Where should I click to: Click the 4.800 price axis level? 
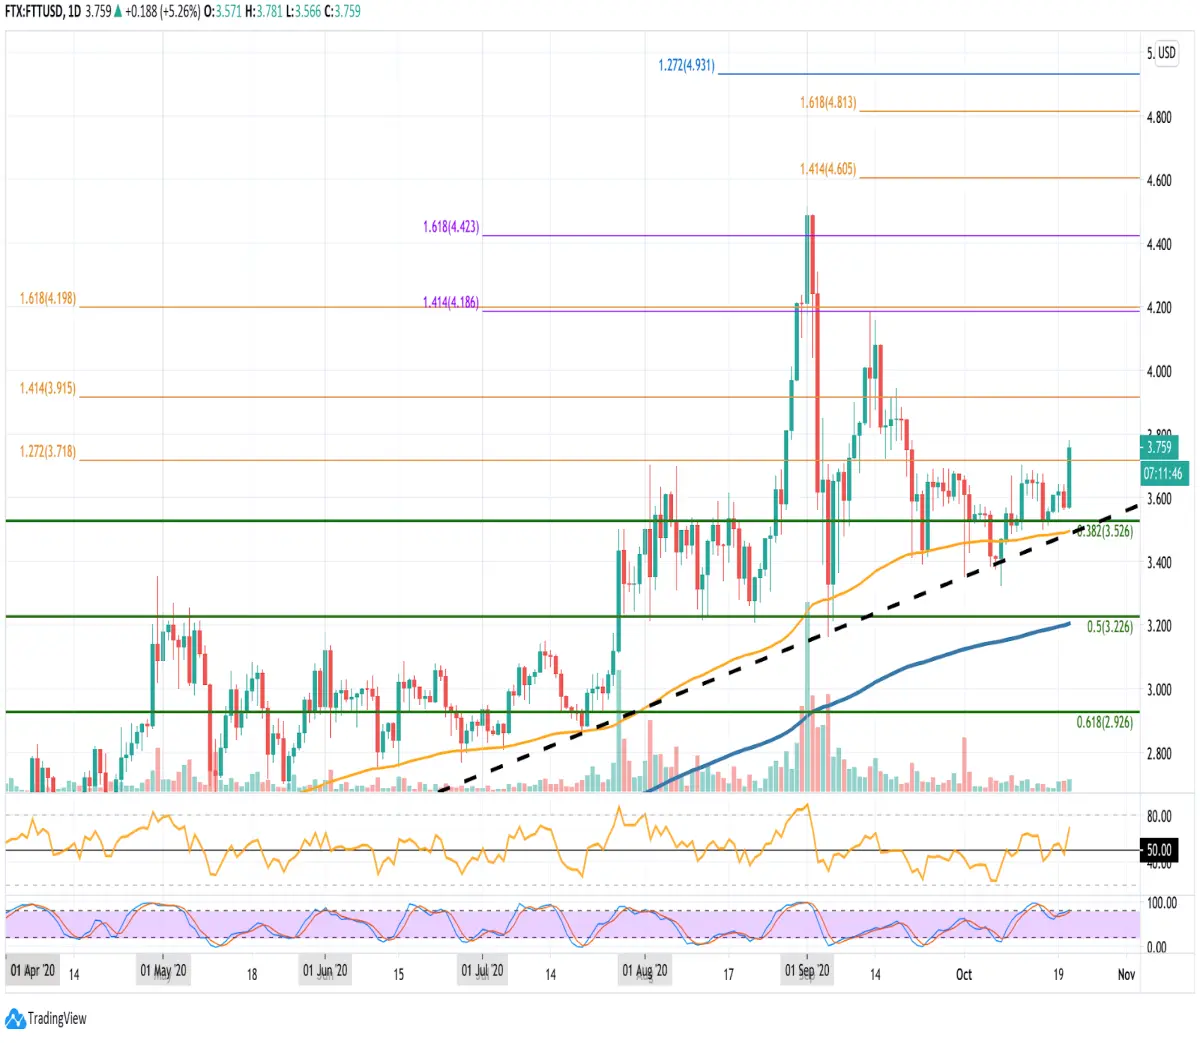(x=1159, y=117)
